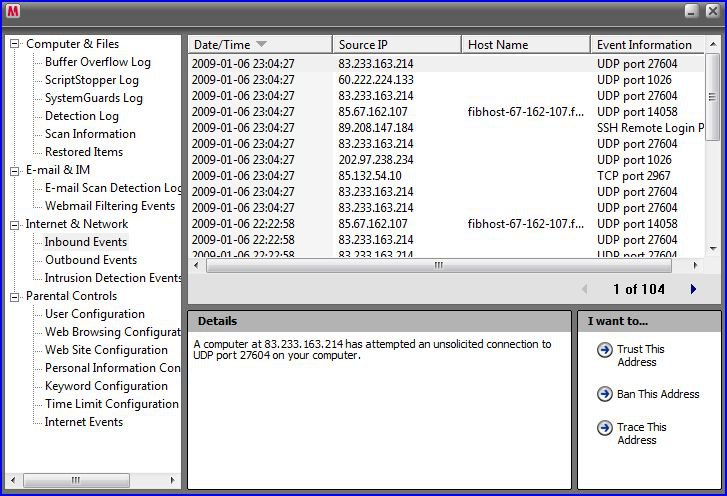Sort by Host Name column header

(526, 45)
